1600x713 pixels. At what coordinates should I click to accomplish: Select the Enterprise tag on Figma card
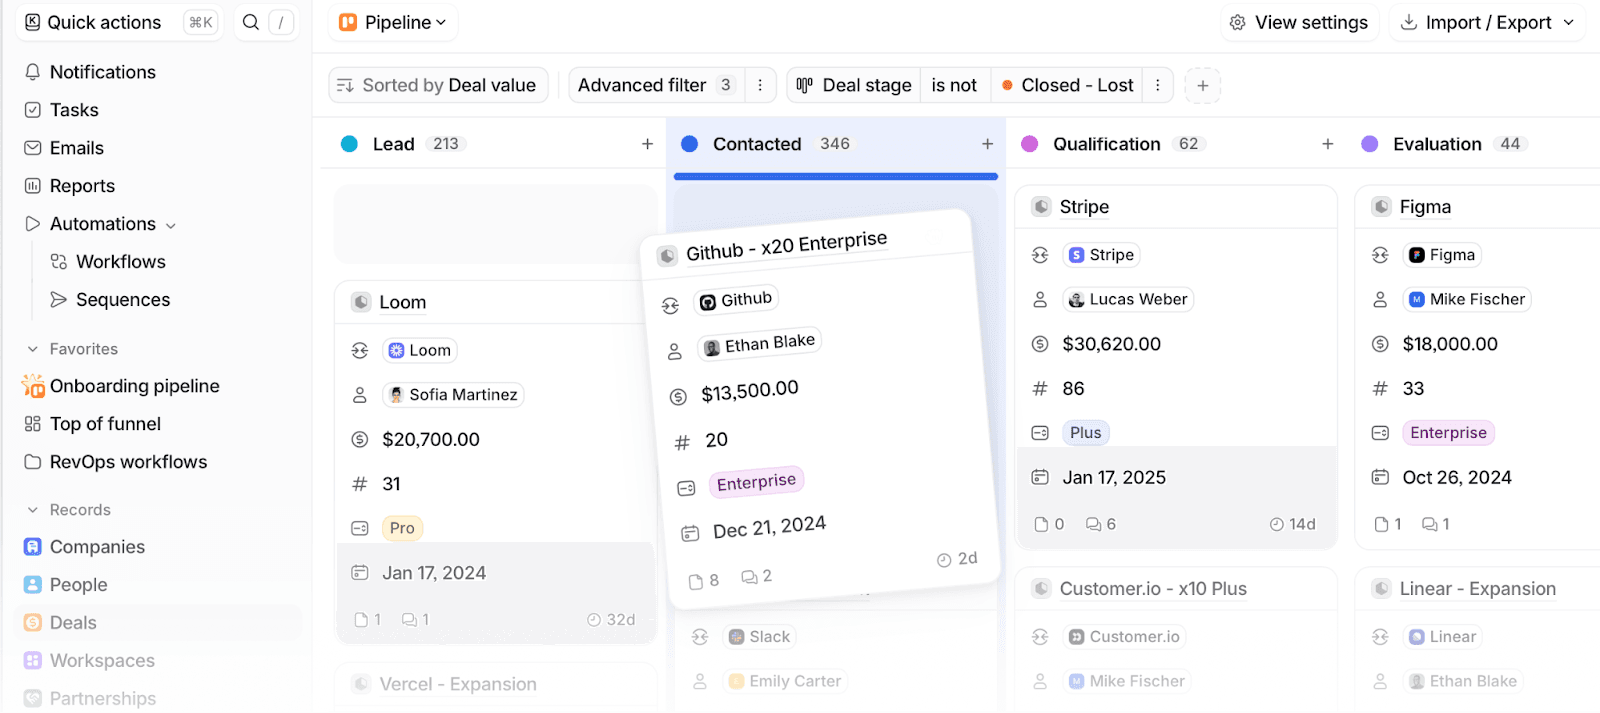(1447, 433)
